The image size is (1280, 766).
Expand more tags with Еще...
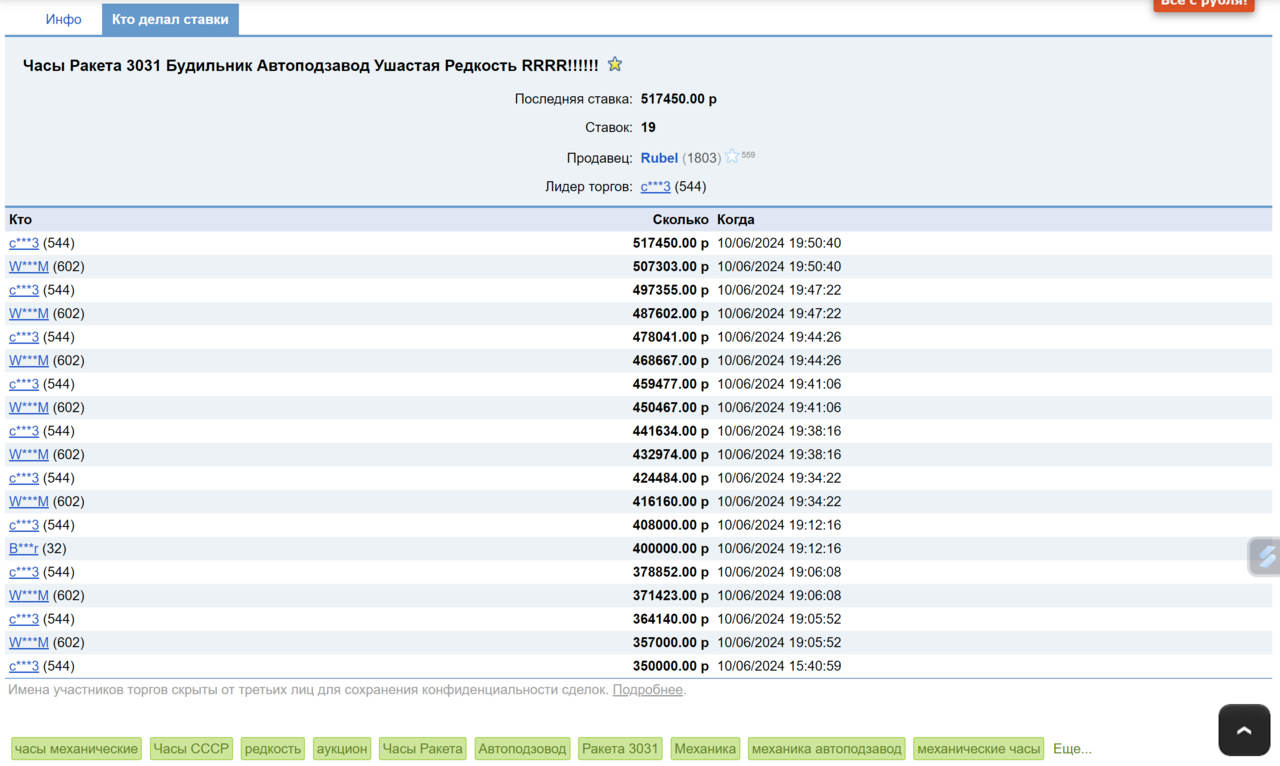pos(1072,749)
